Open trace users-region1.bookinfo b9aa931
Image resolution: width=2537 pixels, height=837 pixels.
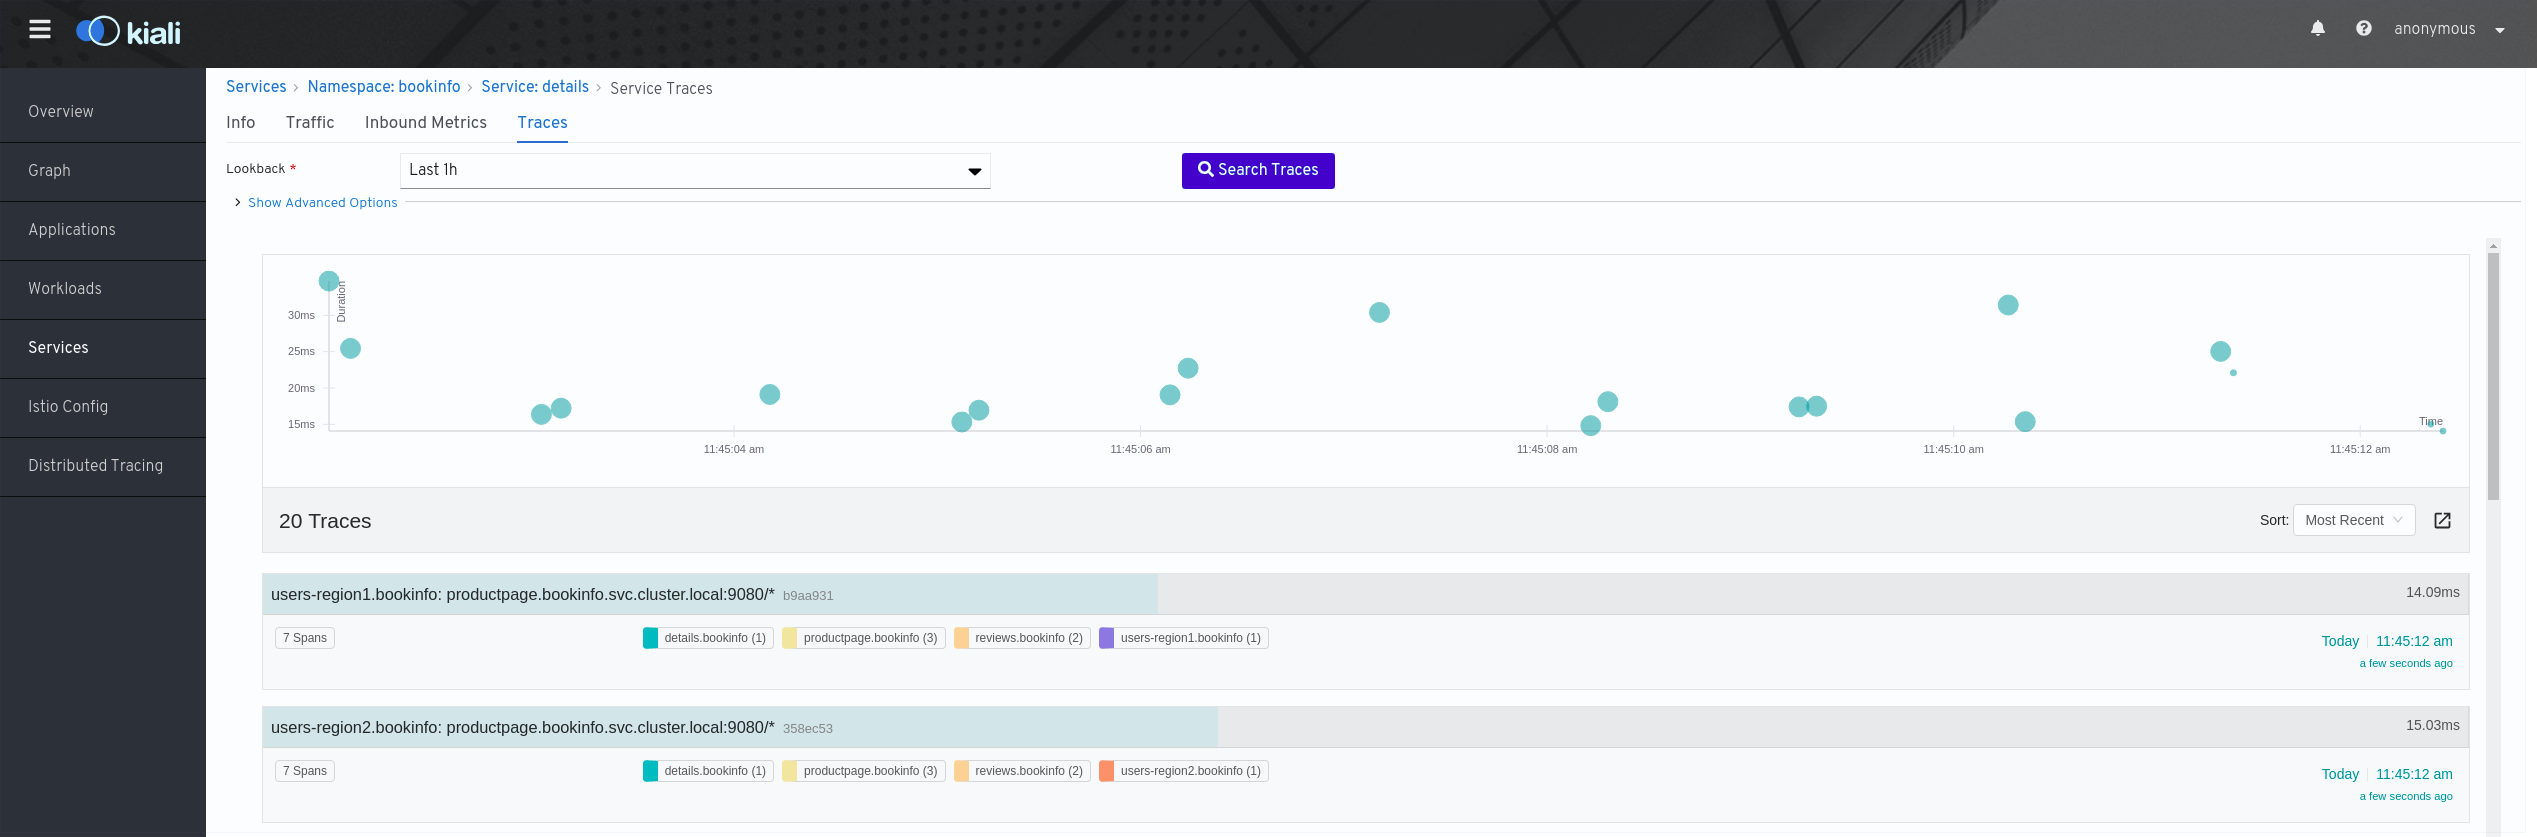click(1365, 594)
